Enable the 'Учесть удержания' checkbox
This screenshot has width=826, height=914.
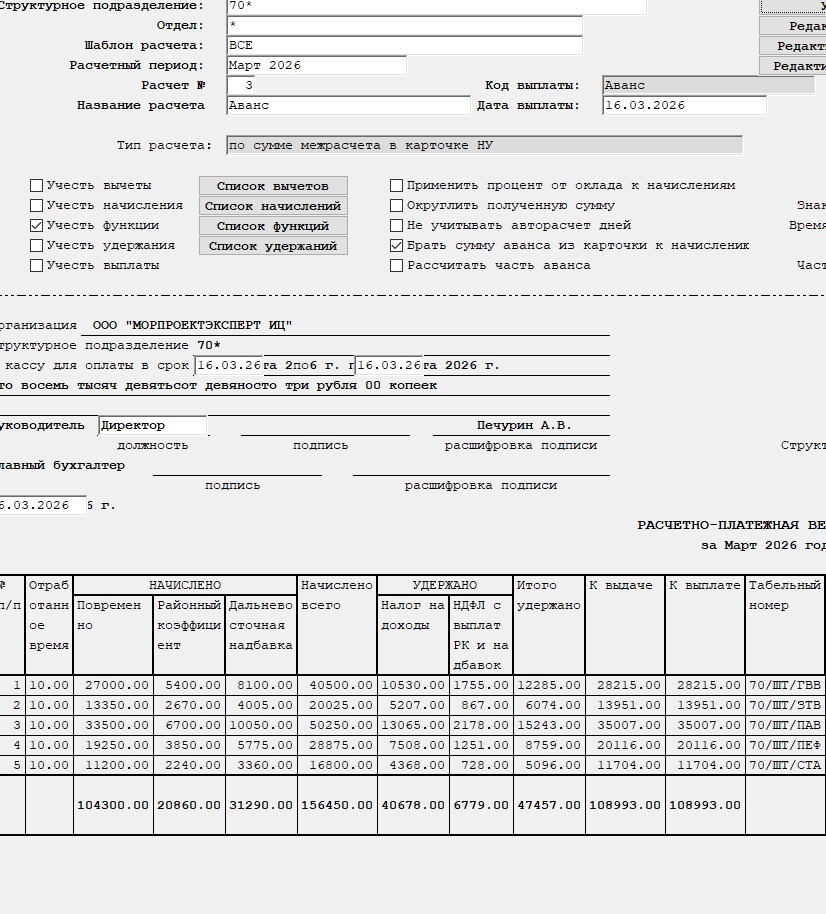click(x=37, y=246)
